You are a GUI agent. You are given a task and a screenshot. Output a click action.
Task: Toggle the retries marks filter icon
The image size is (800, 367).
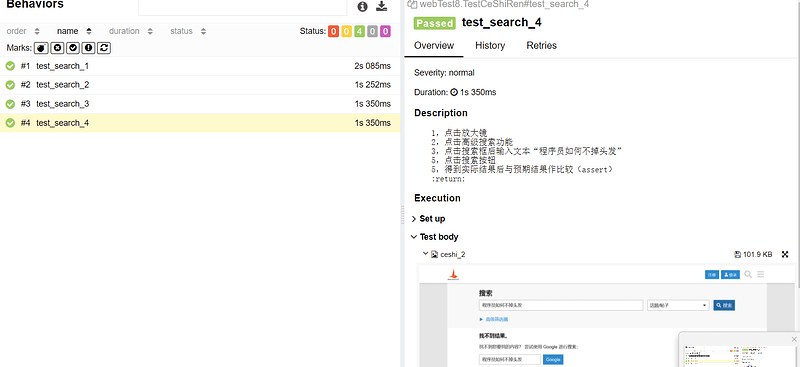click(105, 48)
